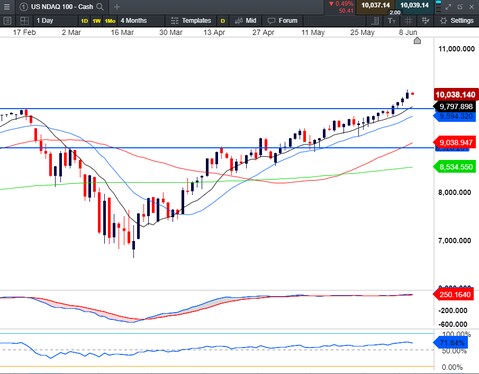Screen dimensions: 479x374
Task: Click the MACD value label 250.1640
Action: tap(453, 295)
